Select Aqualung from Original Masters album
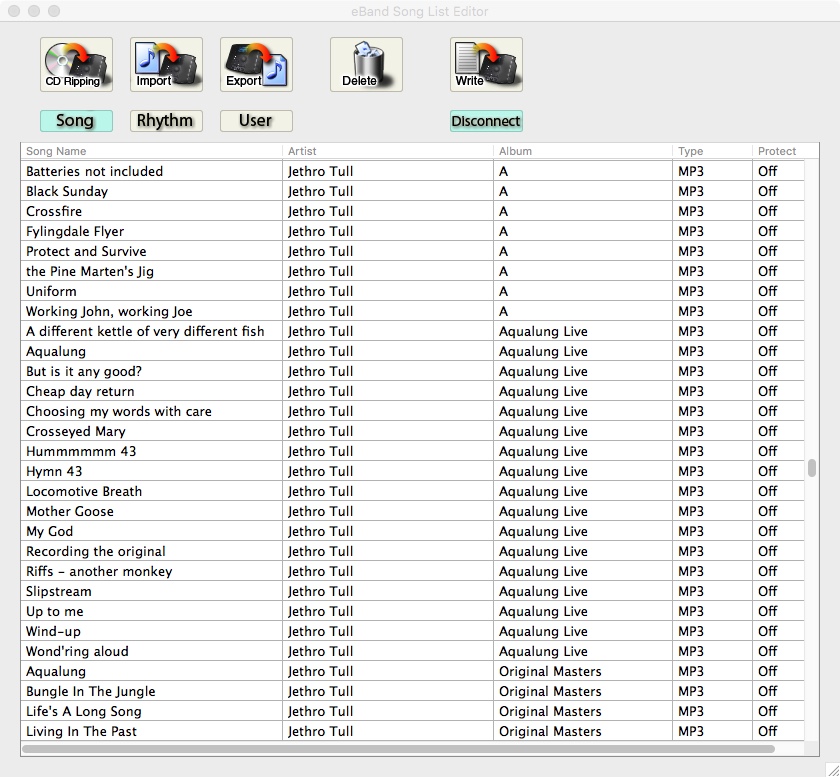Image resolution: width=840 pixels, height=777 pixels. [412, 671]
